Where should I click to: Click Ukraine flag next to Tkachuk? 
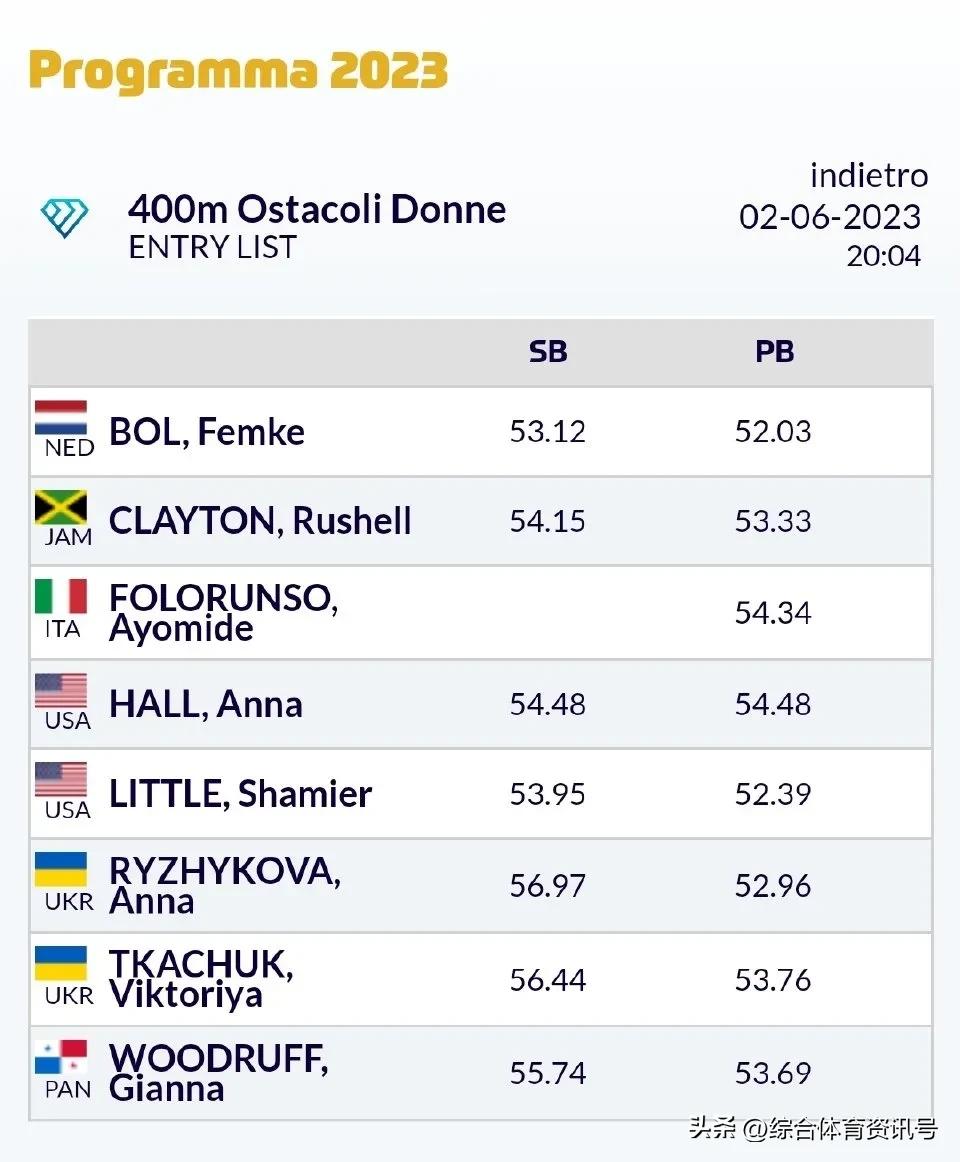pos(61,964)
